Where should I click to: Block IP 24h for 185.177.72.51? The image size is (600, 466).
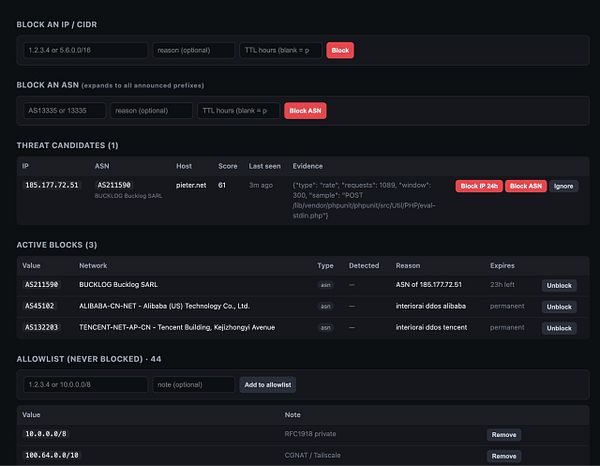click(479, 186)
